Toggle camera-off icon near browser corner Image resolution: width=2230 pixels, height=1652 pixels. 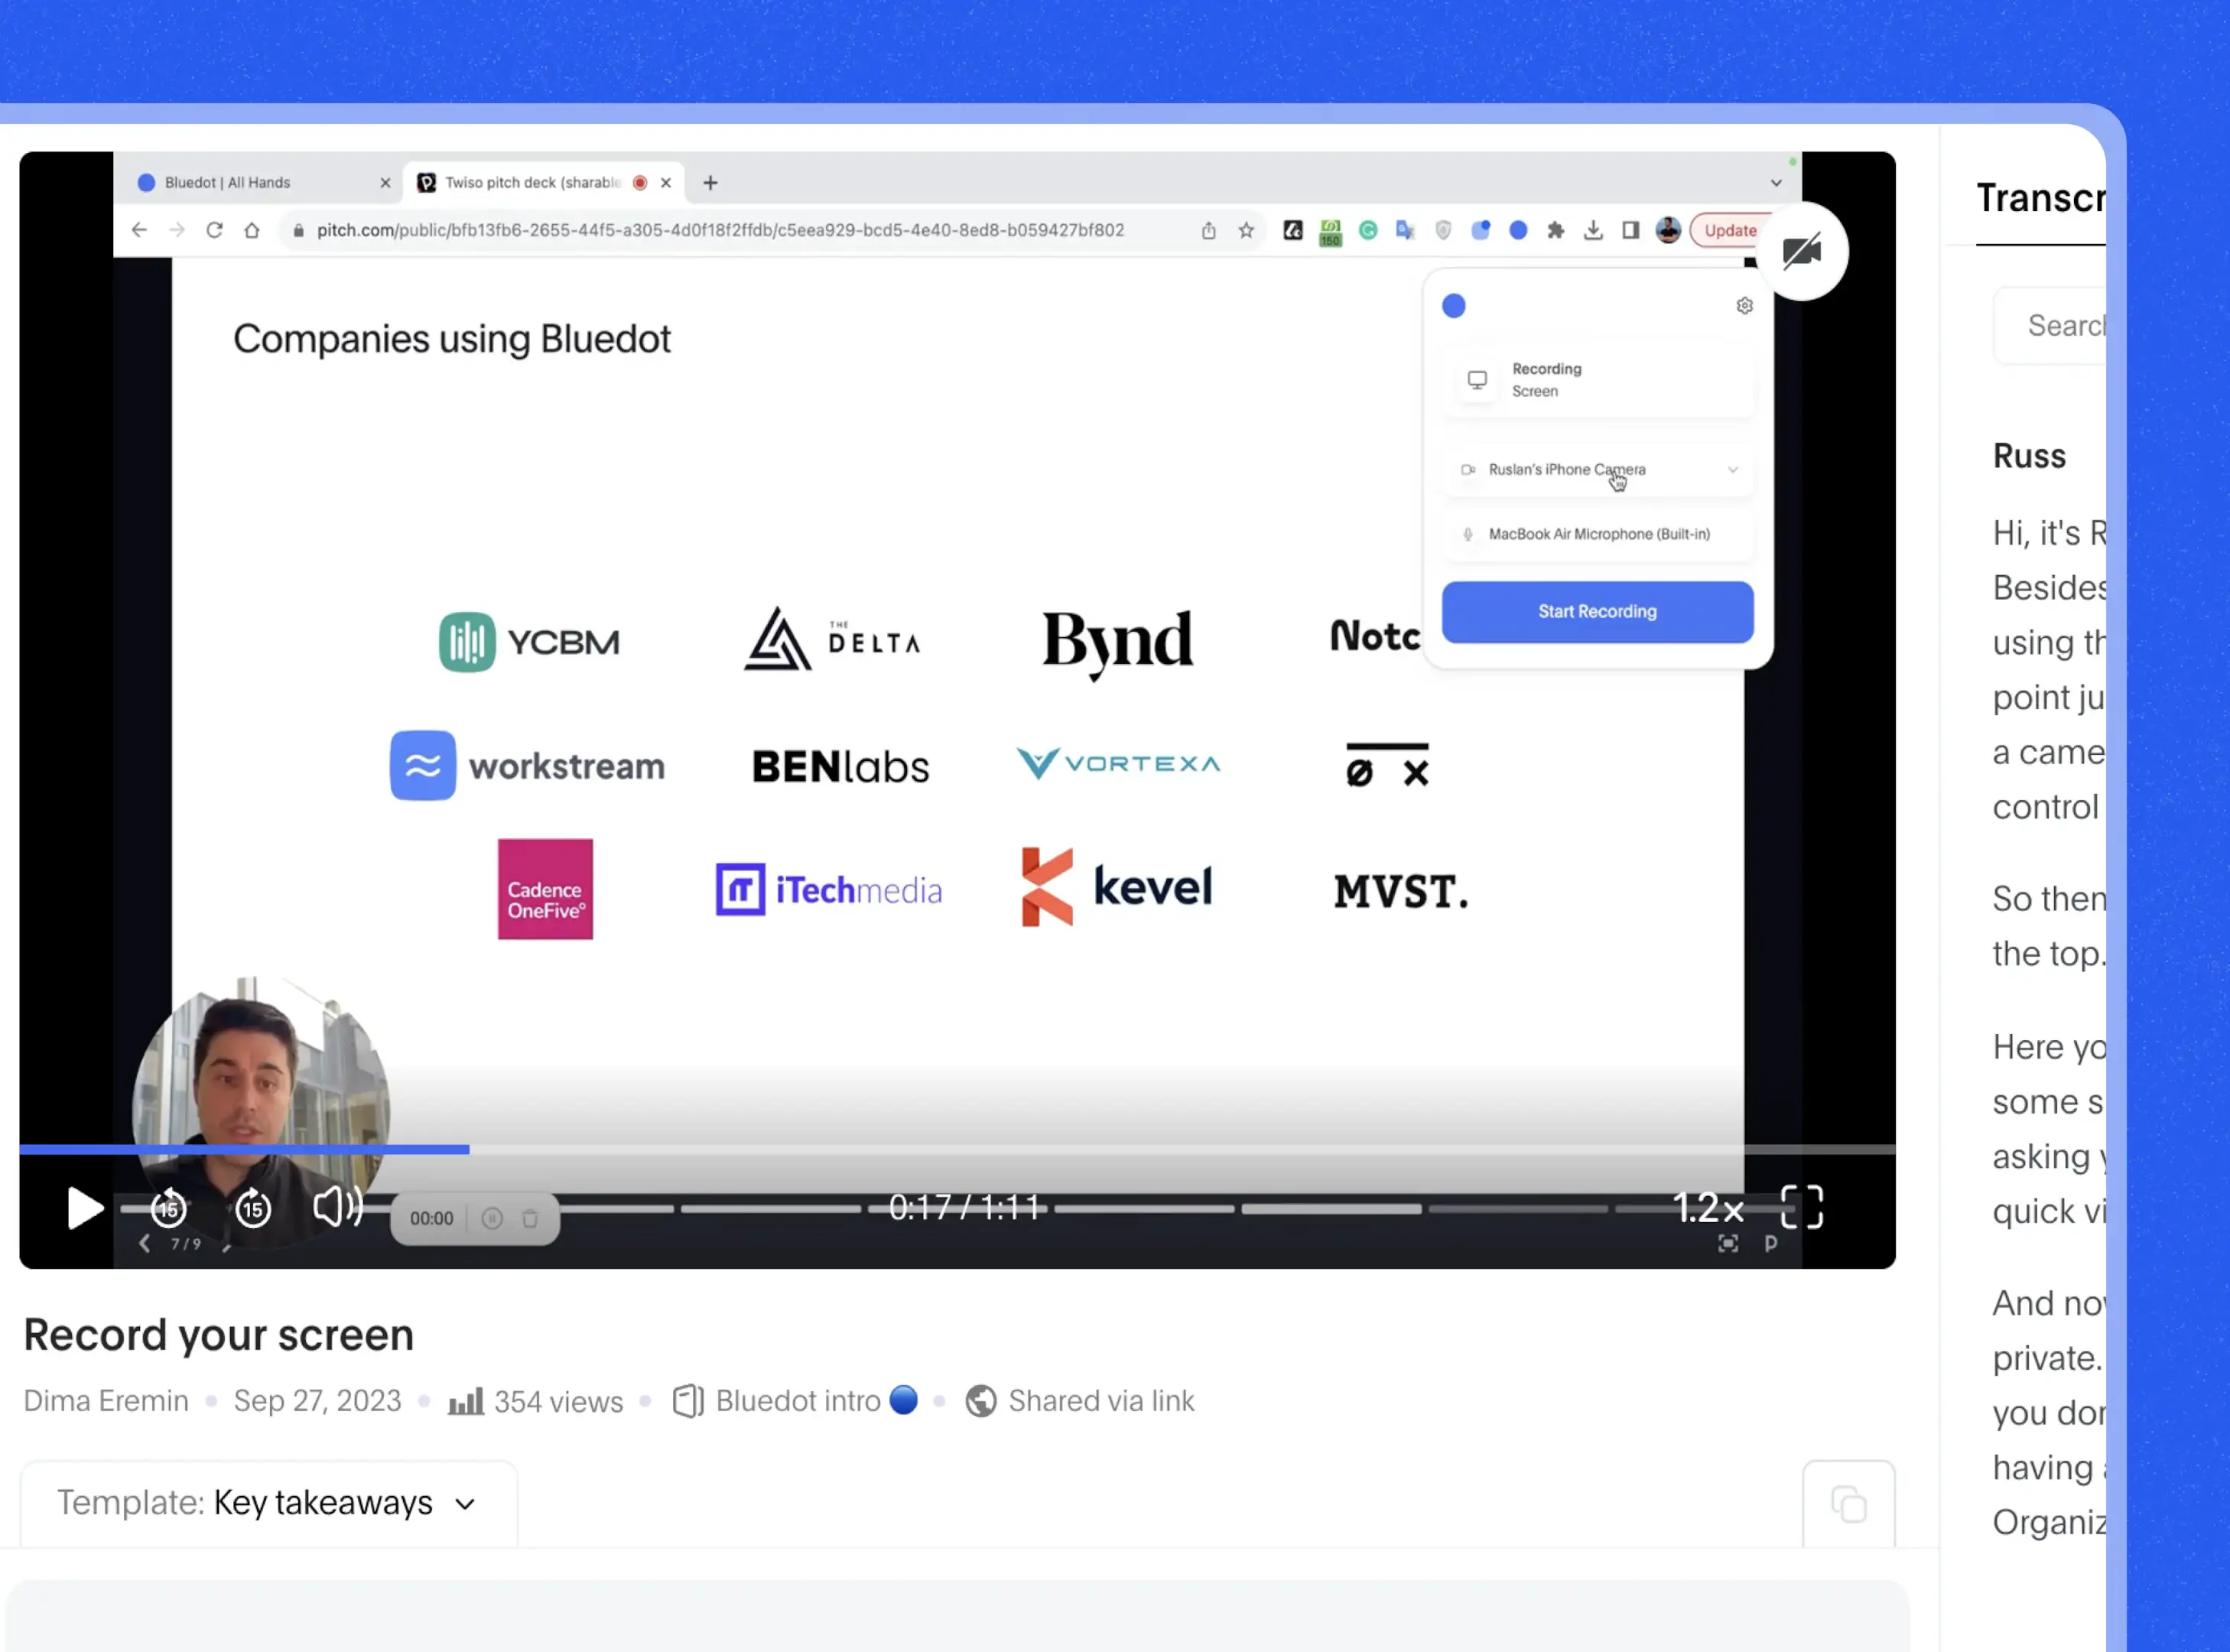(1801, 250)
